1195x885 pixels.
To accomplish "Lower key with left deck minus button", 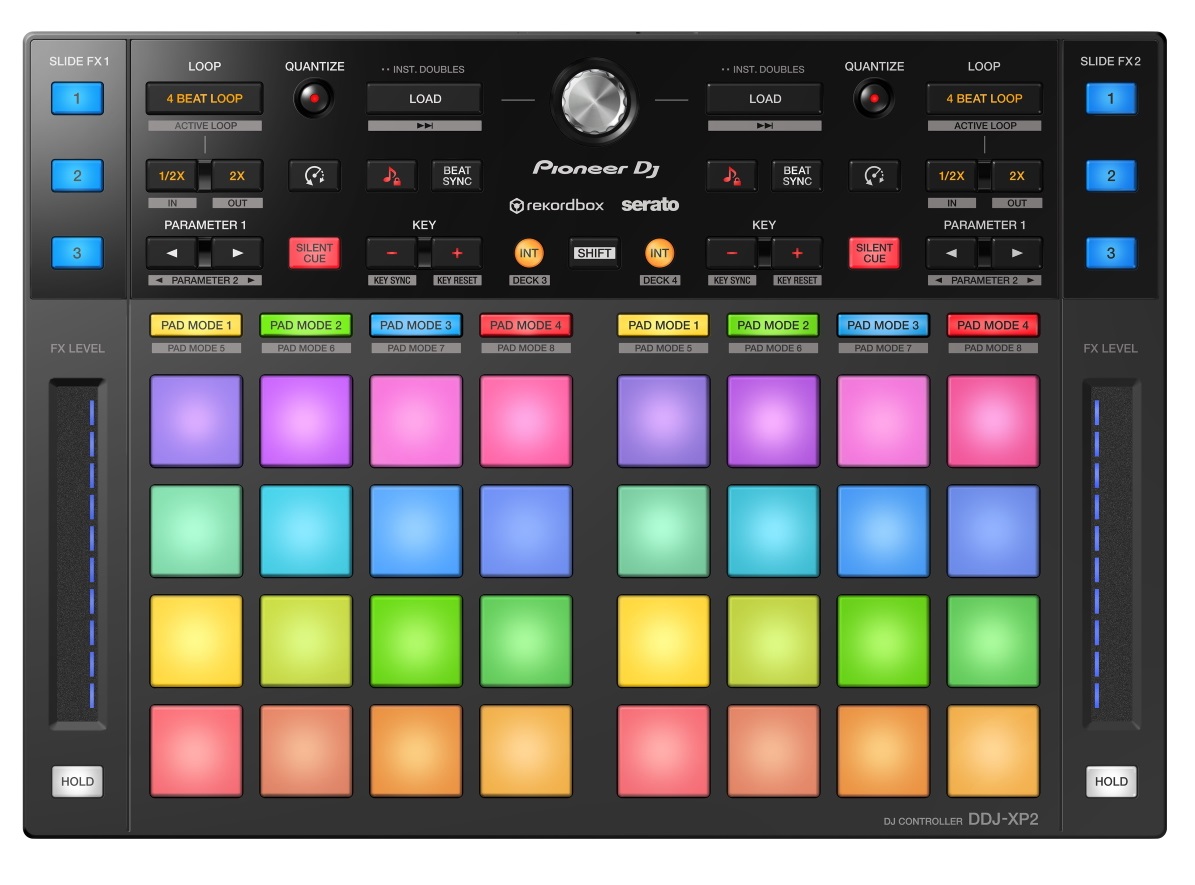I will coord(392,253).
